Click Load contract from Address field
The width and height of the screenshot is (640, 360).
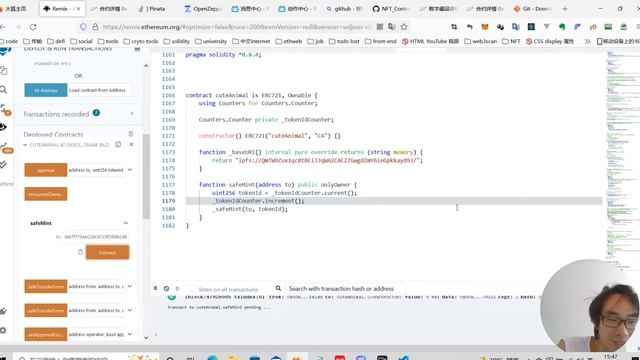pos(100,90)
